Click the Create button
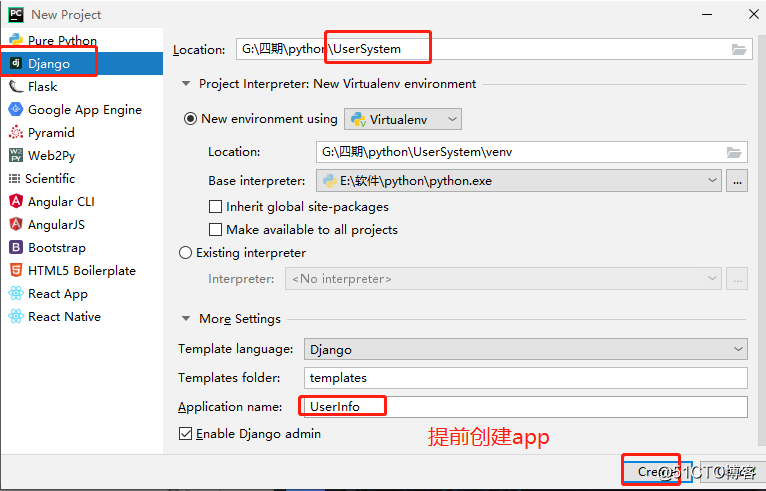Screen dimensions: 766x491 click(x=658, y=471)
